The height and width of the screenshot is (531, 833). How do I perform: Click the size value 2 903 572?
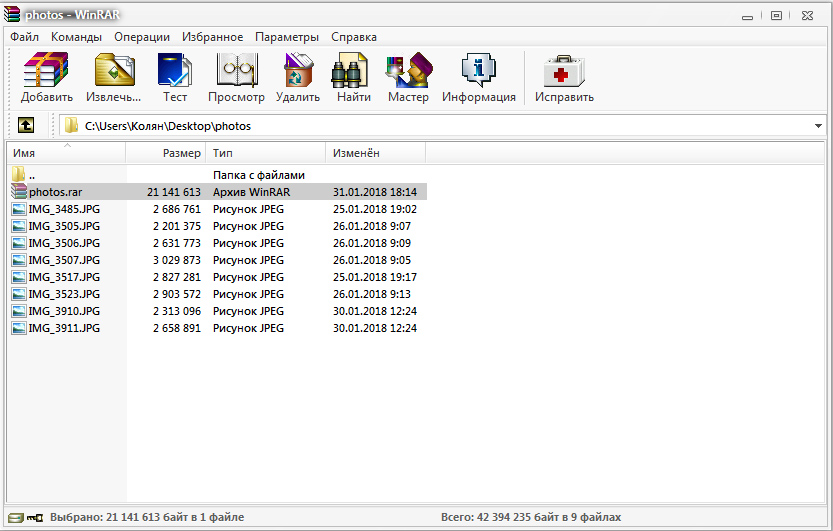click(x=177, y=294)
